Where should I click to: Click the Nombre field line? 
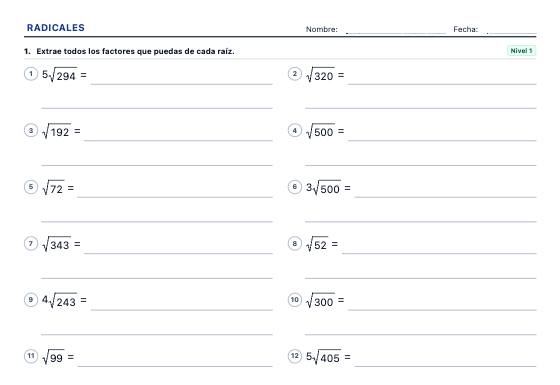tap(396, 33)
